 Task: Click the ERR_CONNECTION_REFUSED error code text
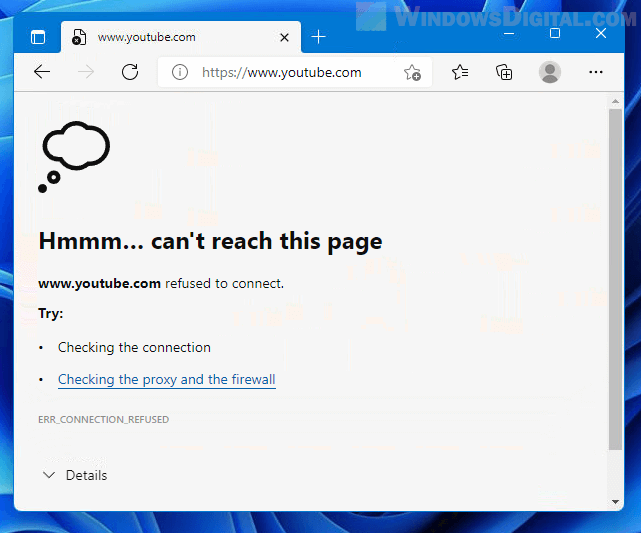point(103,420)
